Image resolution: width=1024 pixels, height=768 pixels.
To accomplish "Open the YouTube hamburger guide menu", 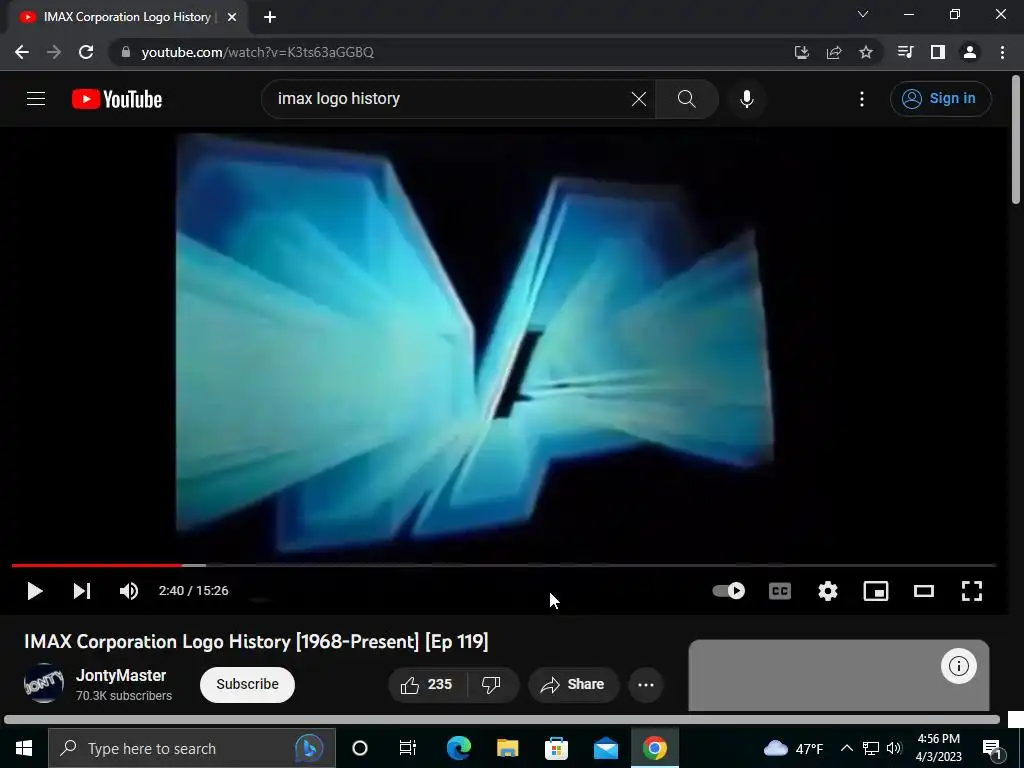I will pyautogui.click(x=36, y=99).
